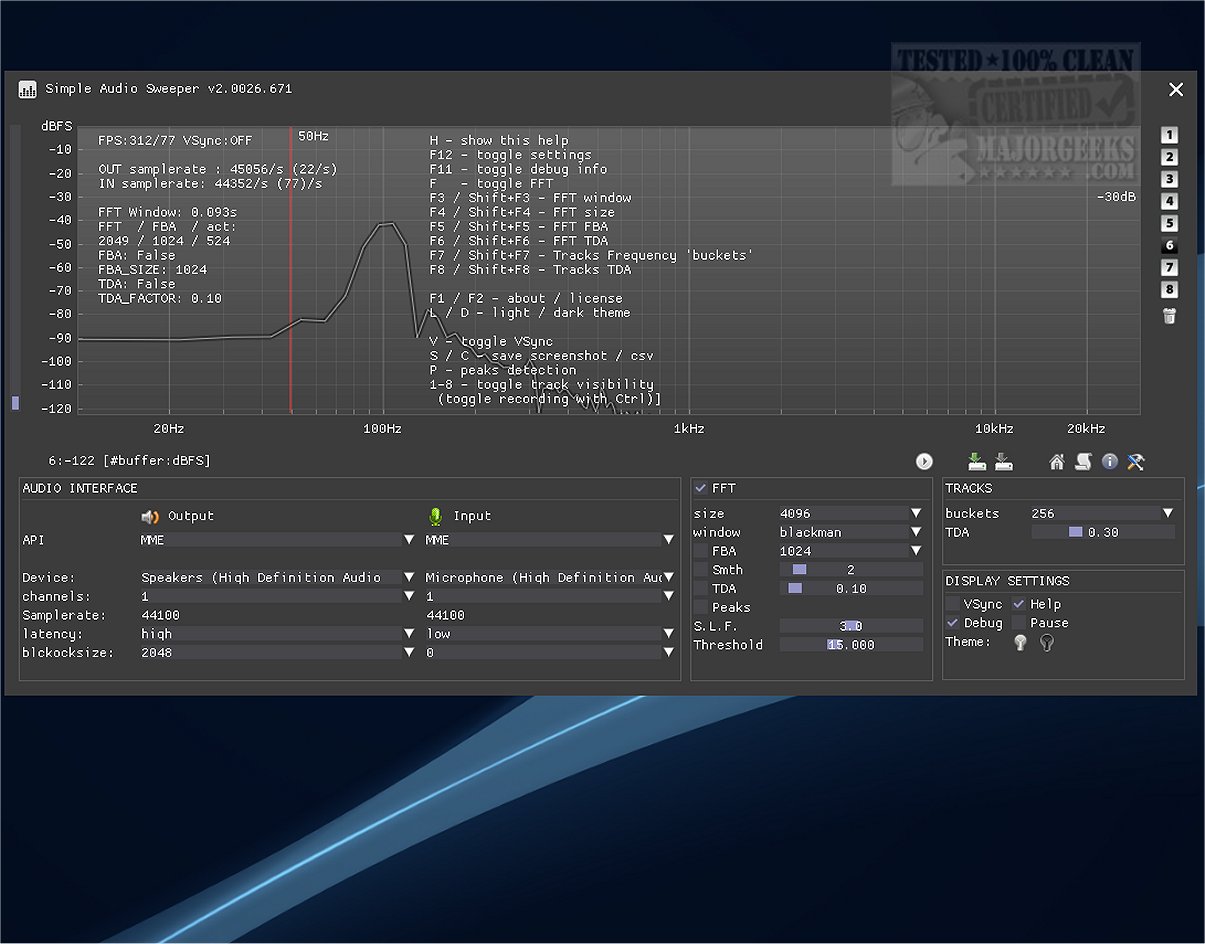Click the Tracks TDA slider
The height and width of the screenshot is (944, 1205).
[x=1102, y=532]
